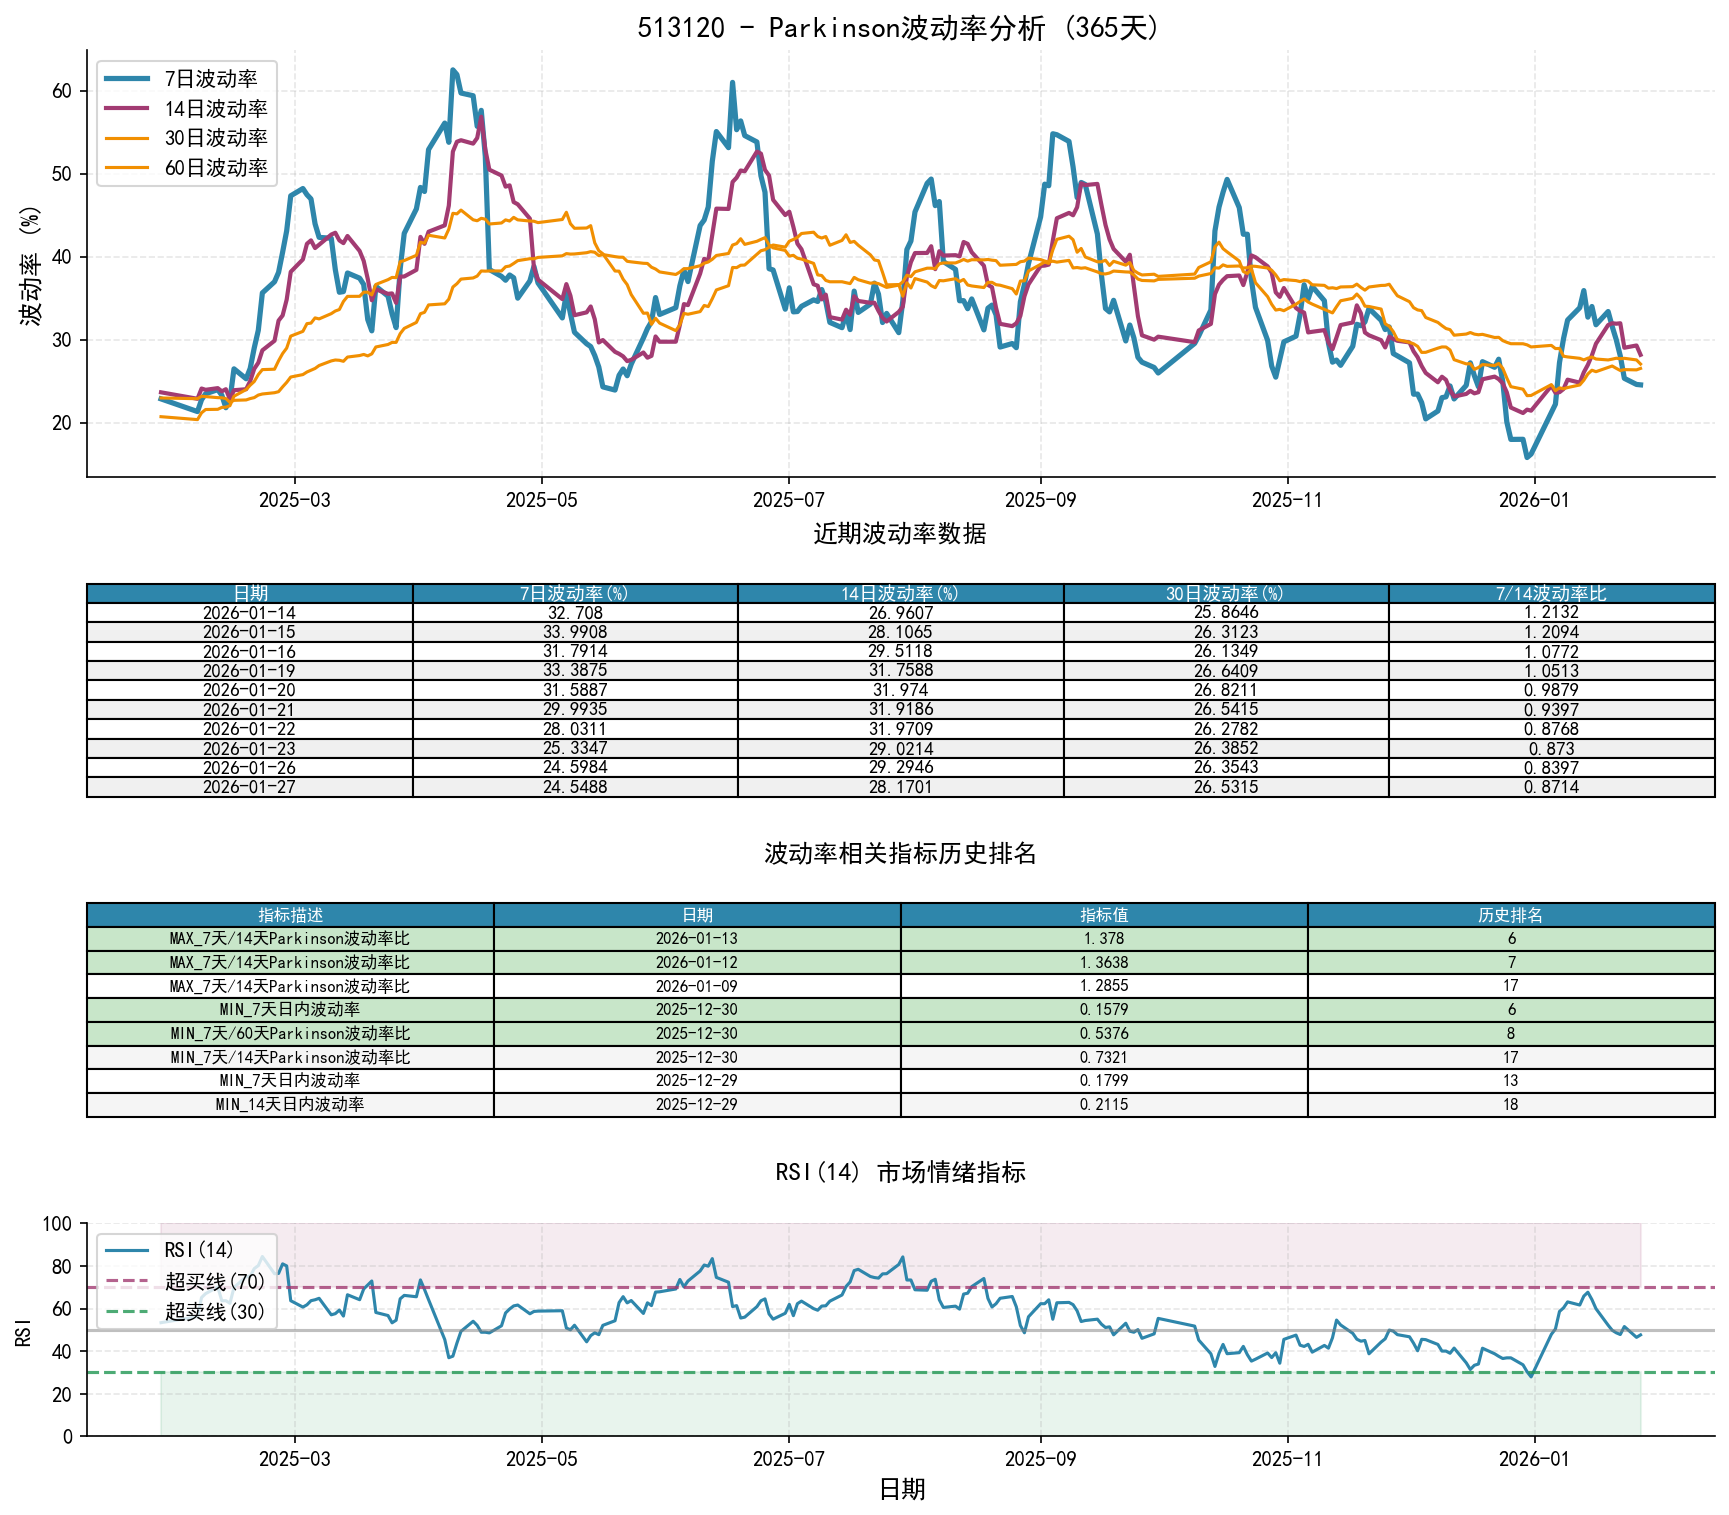Image resolution: width=1729 pixels, height=1515 pixels.
Task: Click the RSI(14) 市场情绪指标 chart title
Action: coord(900,1172)
